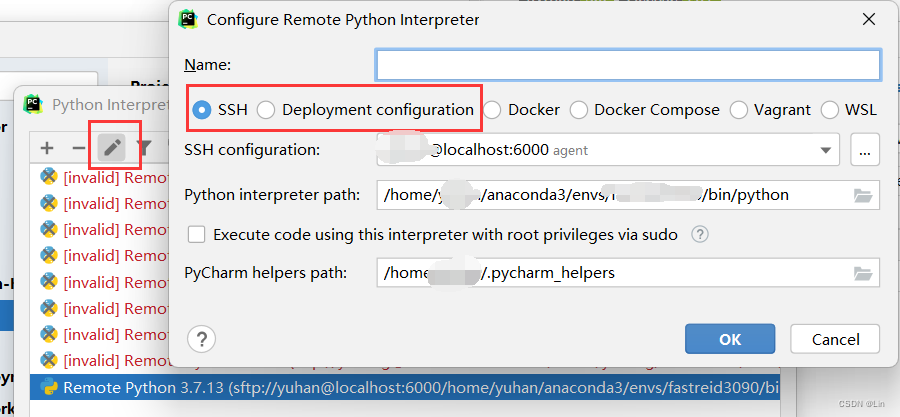Expand the SSH configuration dropdown
Screen dimensions: 900x417
[x=826, y=151]
